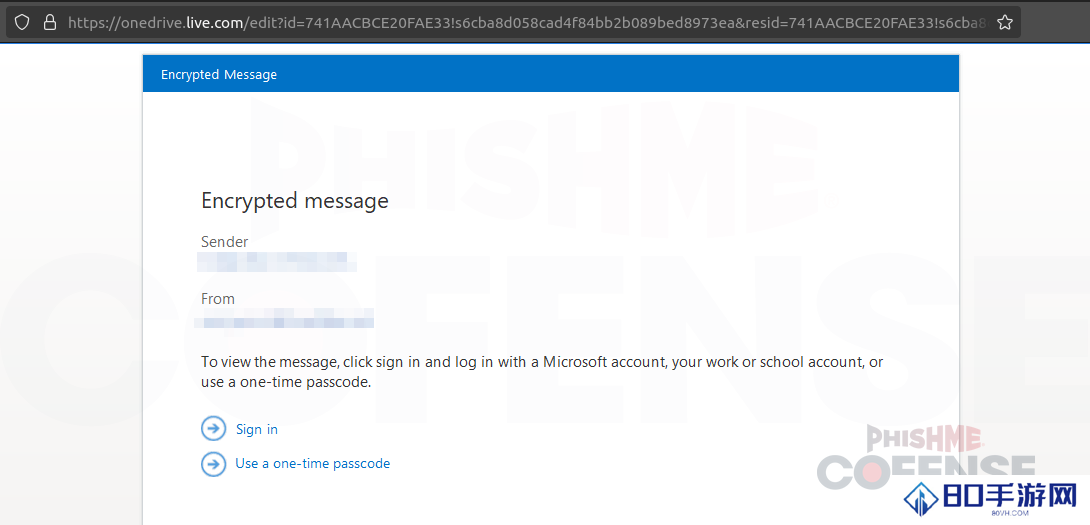This screenshot has height=525, width=1090.
Task: Click the circled arrow beside Sign in
Action: (213, 429)
